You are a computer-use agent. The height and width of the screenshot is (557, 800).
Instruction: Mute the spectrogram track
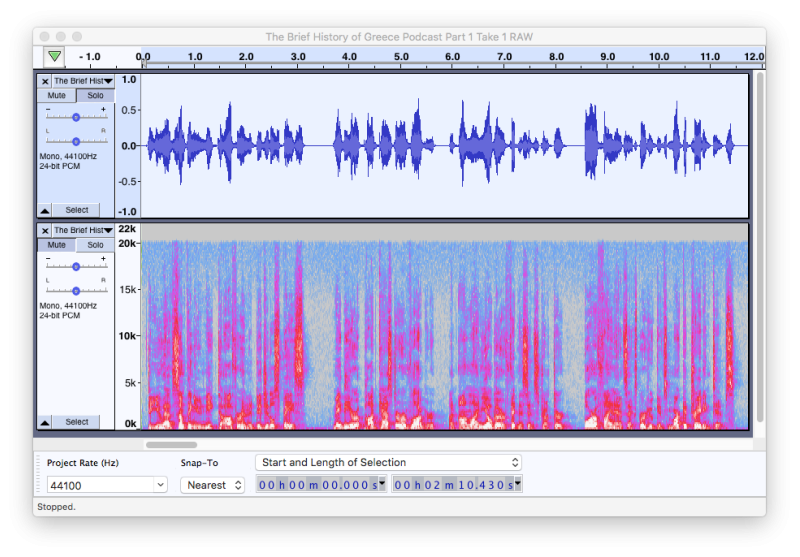click(57, 245)
